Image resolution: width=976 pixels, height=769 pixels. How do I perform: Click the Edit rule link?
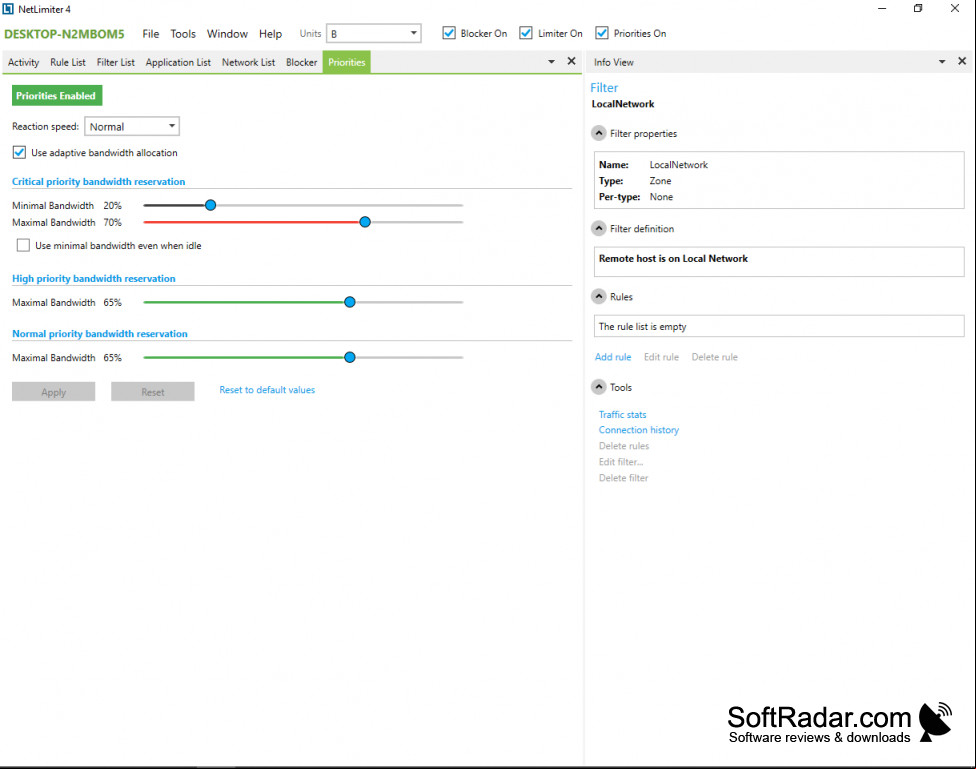[x=661, y=357]
